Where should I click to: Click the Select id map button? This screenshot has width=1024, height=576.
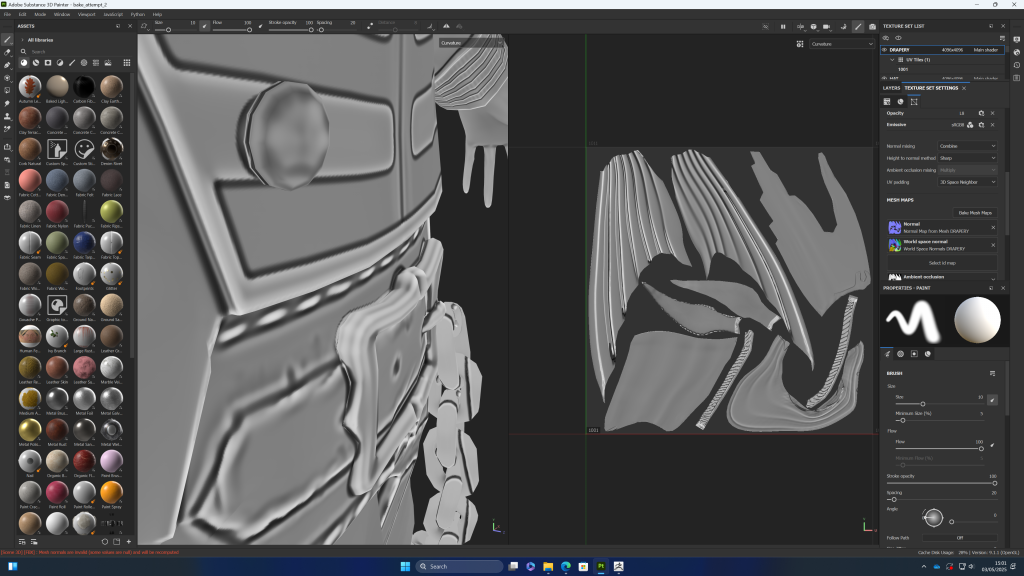pos(943,262)
